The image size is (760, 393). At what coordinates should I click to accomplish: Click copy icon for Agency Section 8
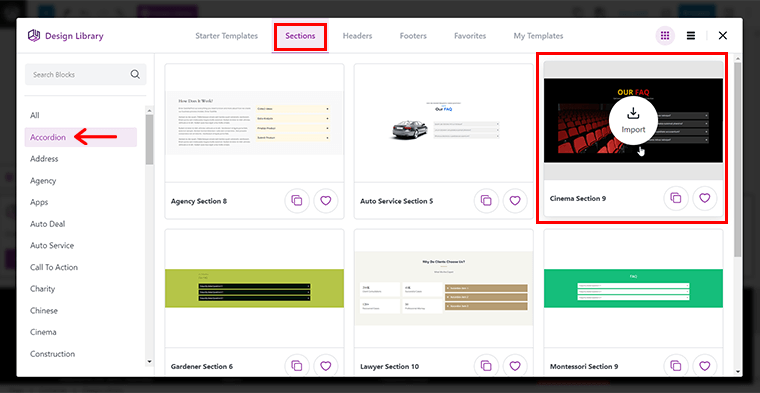pos(297,201)
